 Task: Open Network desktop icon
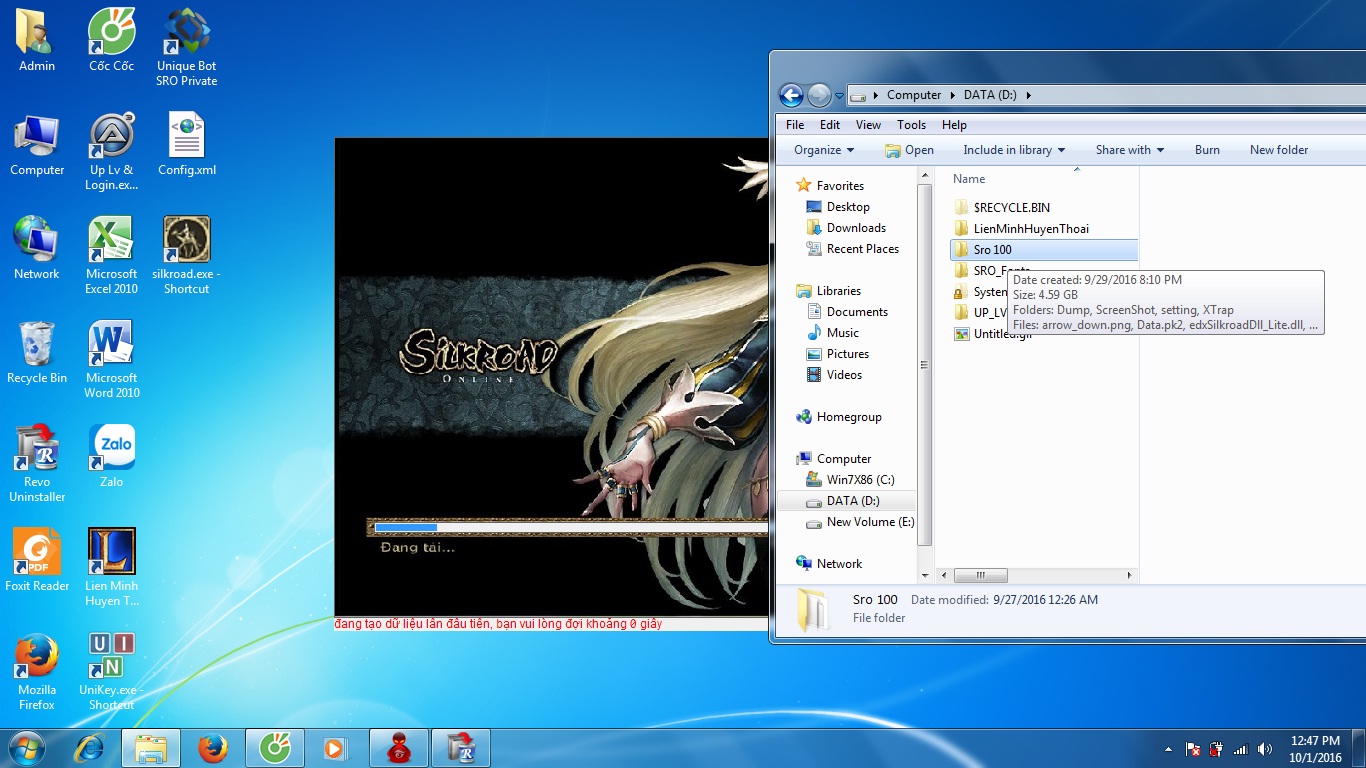point(37,249)
